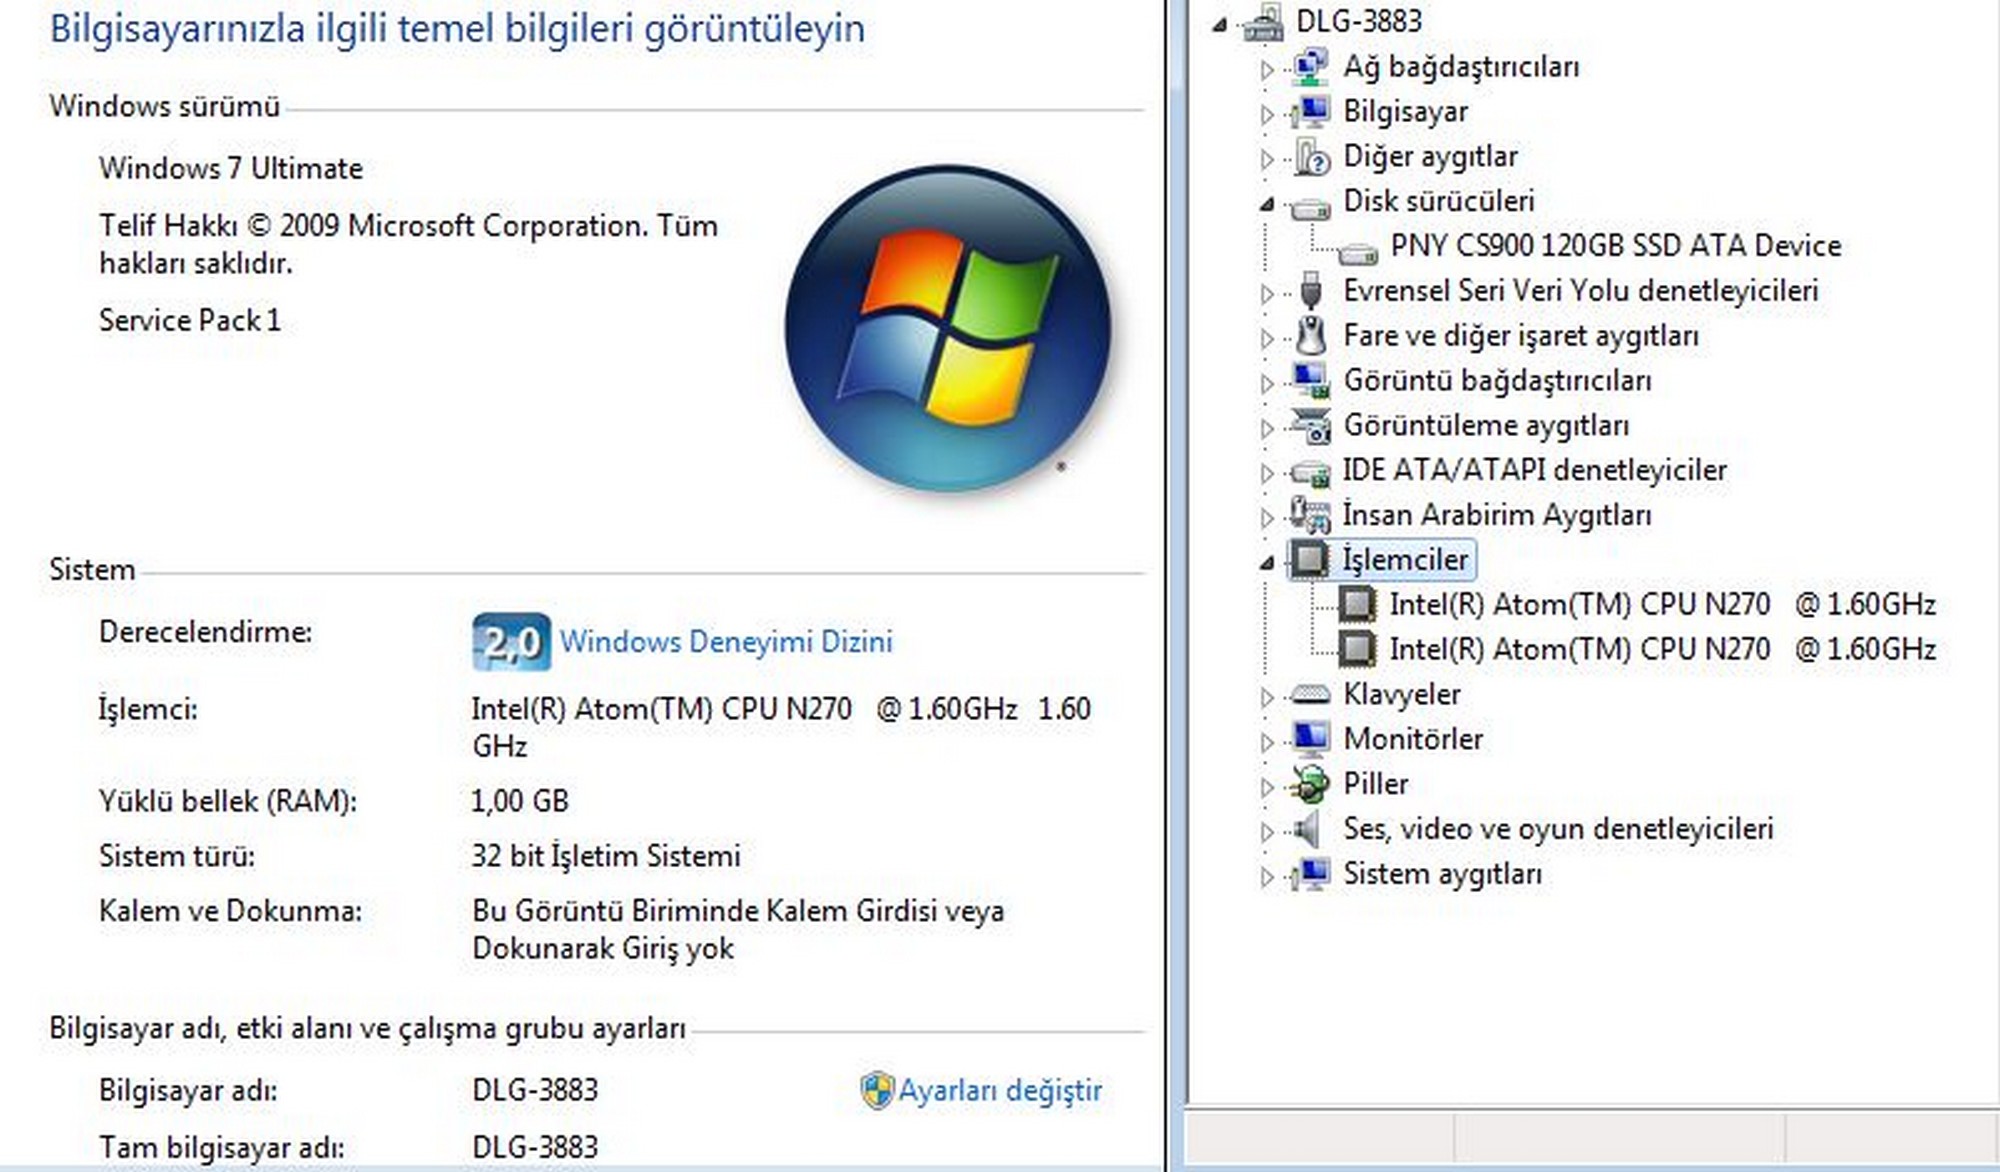Expand the Sistem aygıtları node
This screenshot has height=1172, width=2000.
point(1267,877)
